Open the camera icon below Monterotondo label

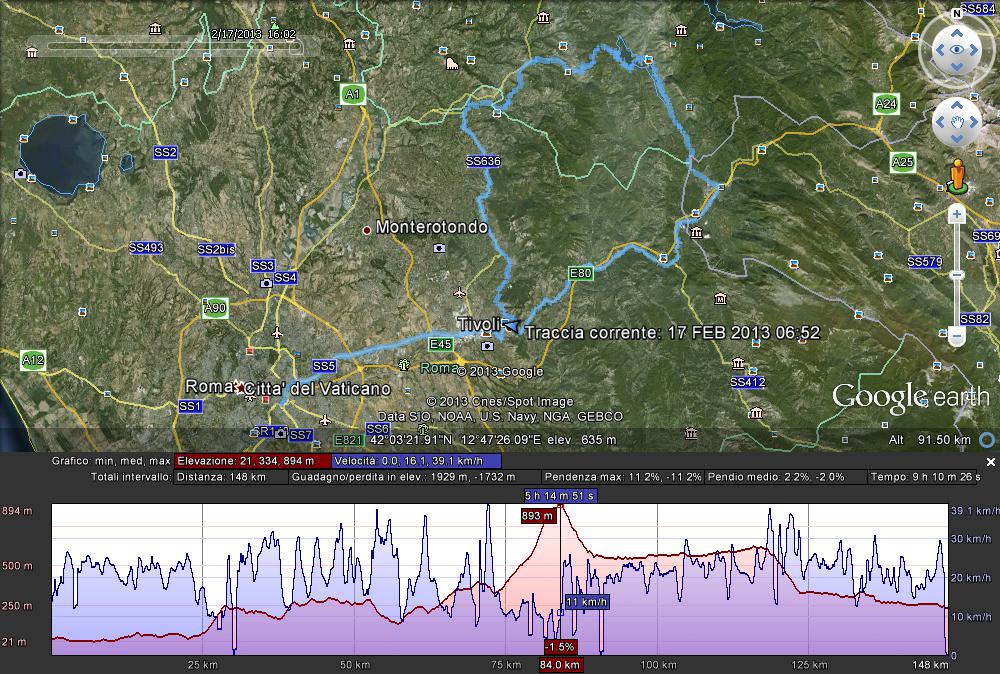[439, 247]
